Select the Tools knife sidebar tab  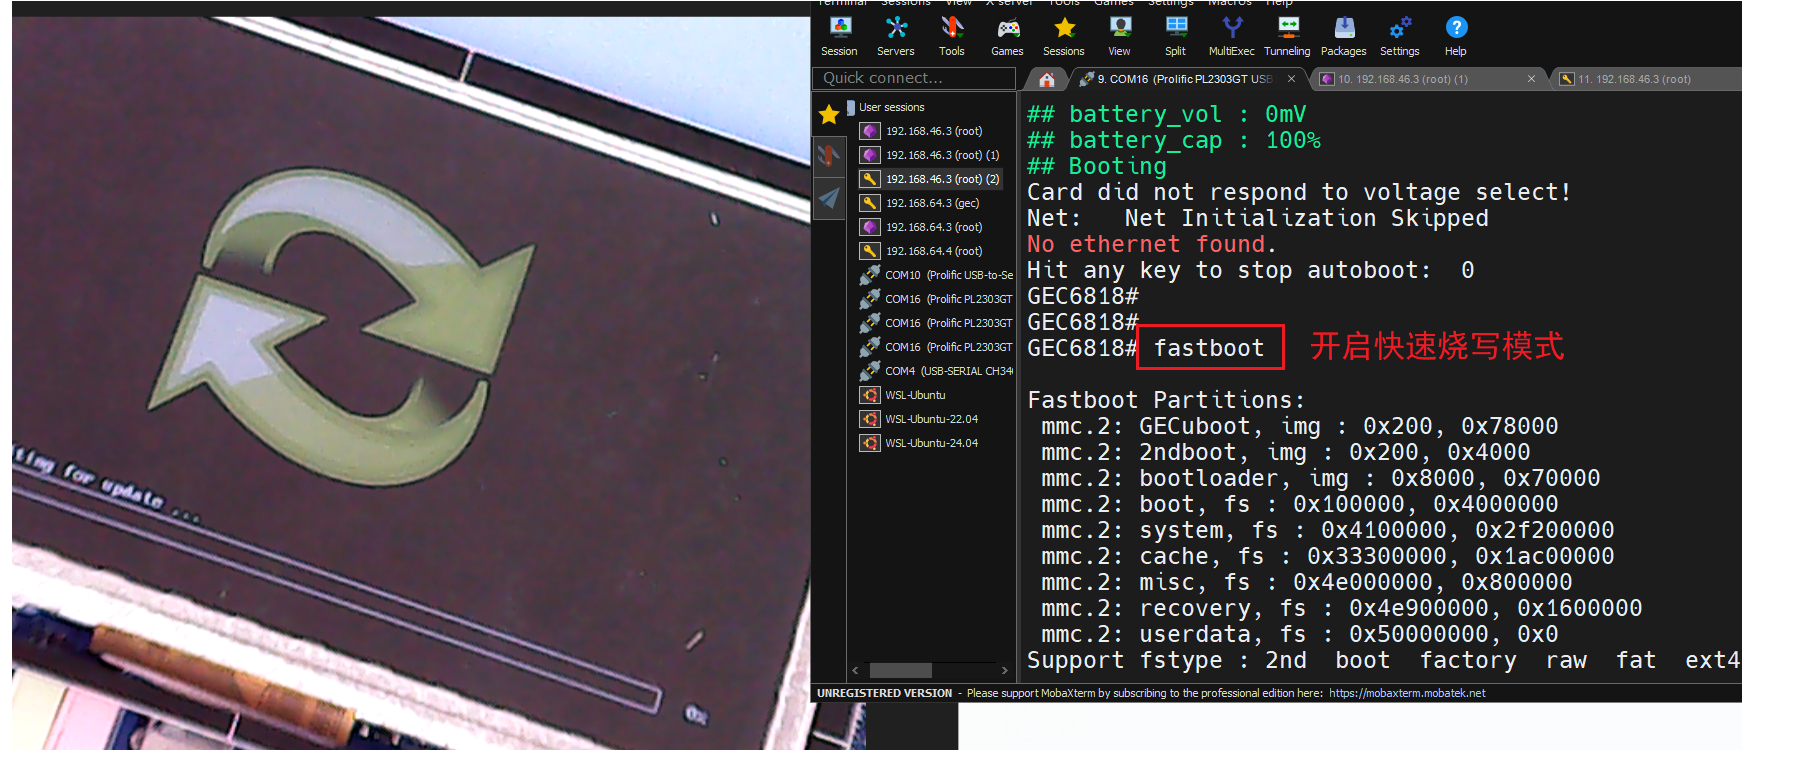click(829, 155)
